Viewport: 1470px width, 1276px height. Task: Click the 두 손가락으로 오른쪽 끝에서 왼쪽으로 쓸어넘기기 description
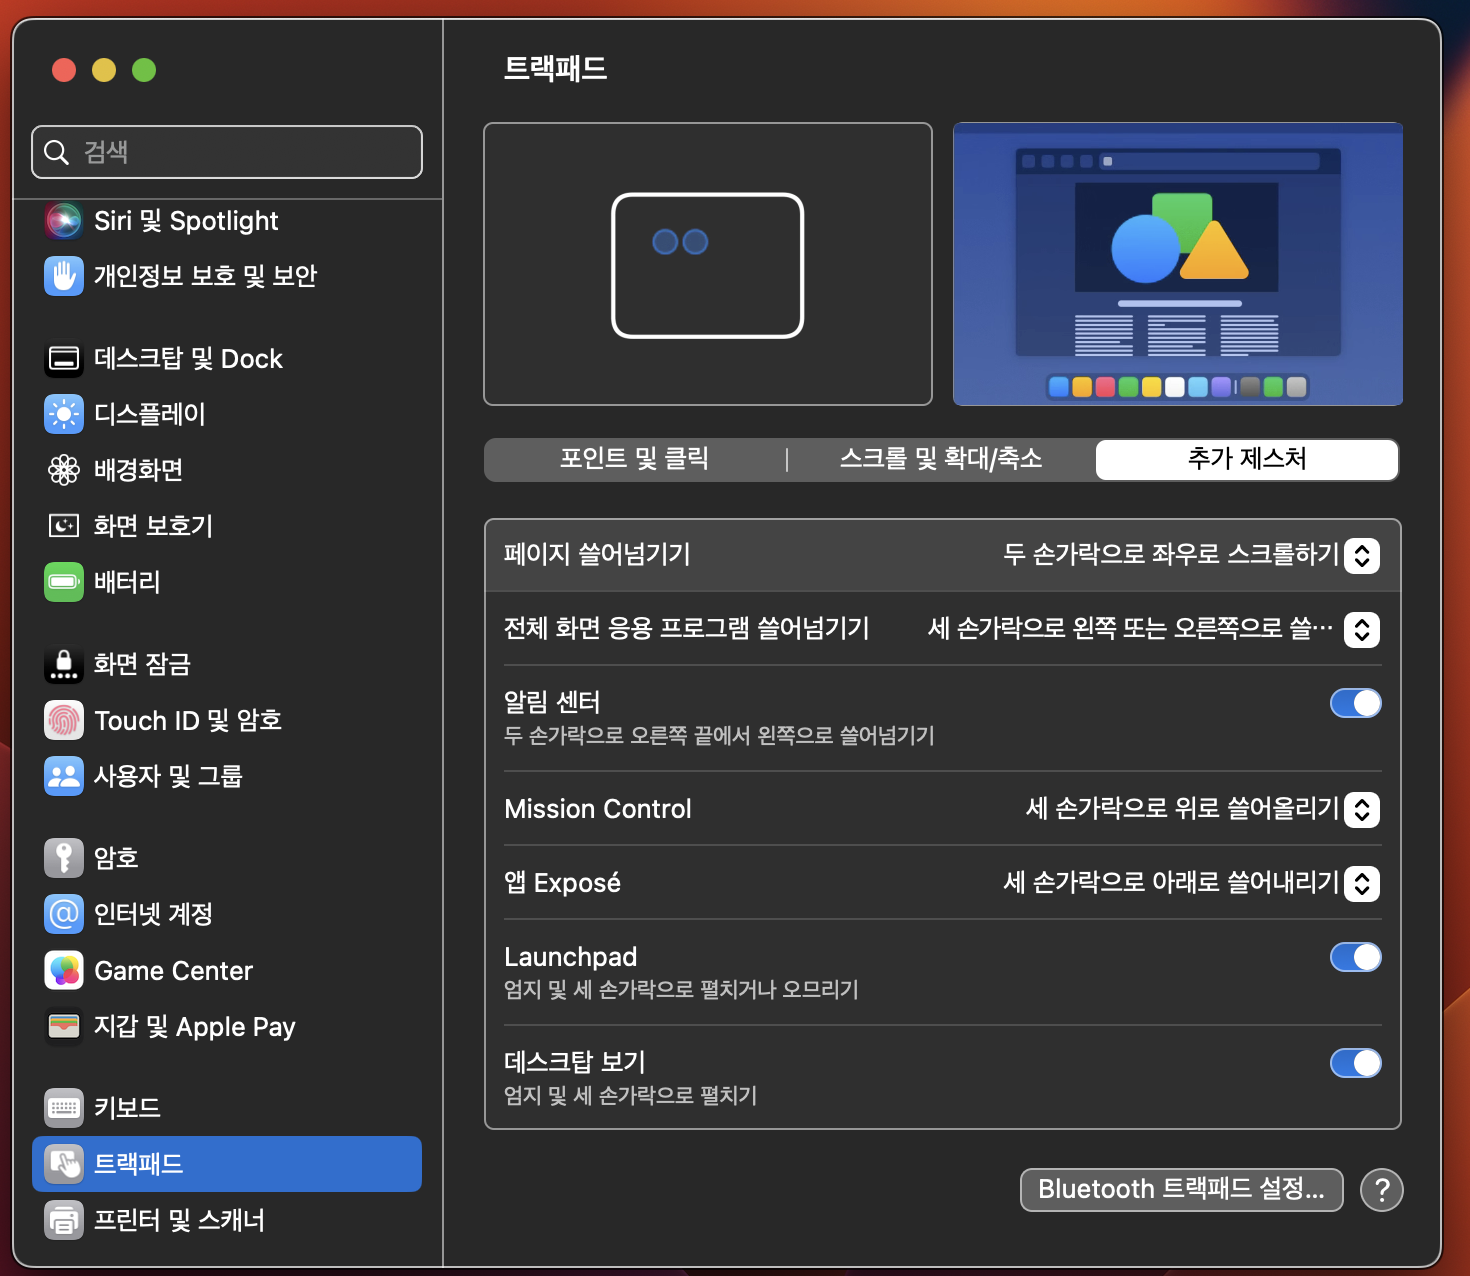pyautogui.click(x=719, y=736)
